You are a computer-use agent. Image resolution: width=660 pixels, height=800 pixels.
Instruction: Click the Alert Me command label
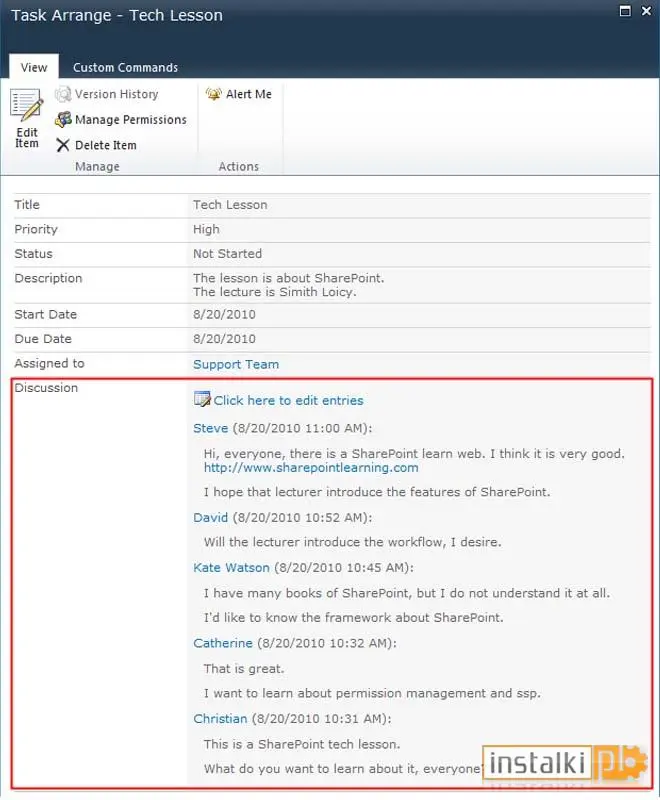click(x=248, y=94)
